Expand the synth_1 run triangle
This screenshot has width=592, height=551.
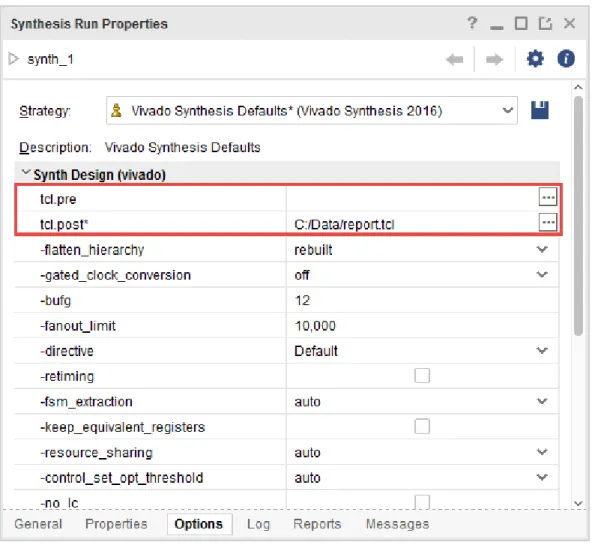coord(13,59)
